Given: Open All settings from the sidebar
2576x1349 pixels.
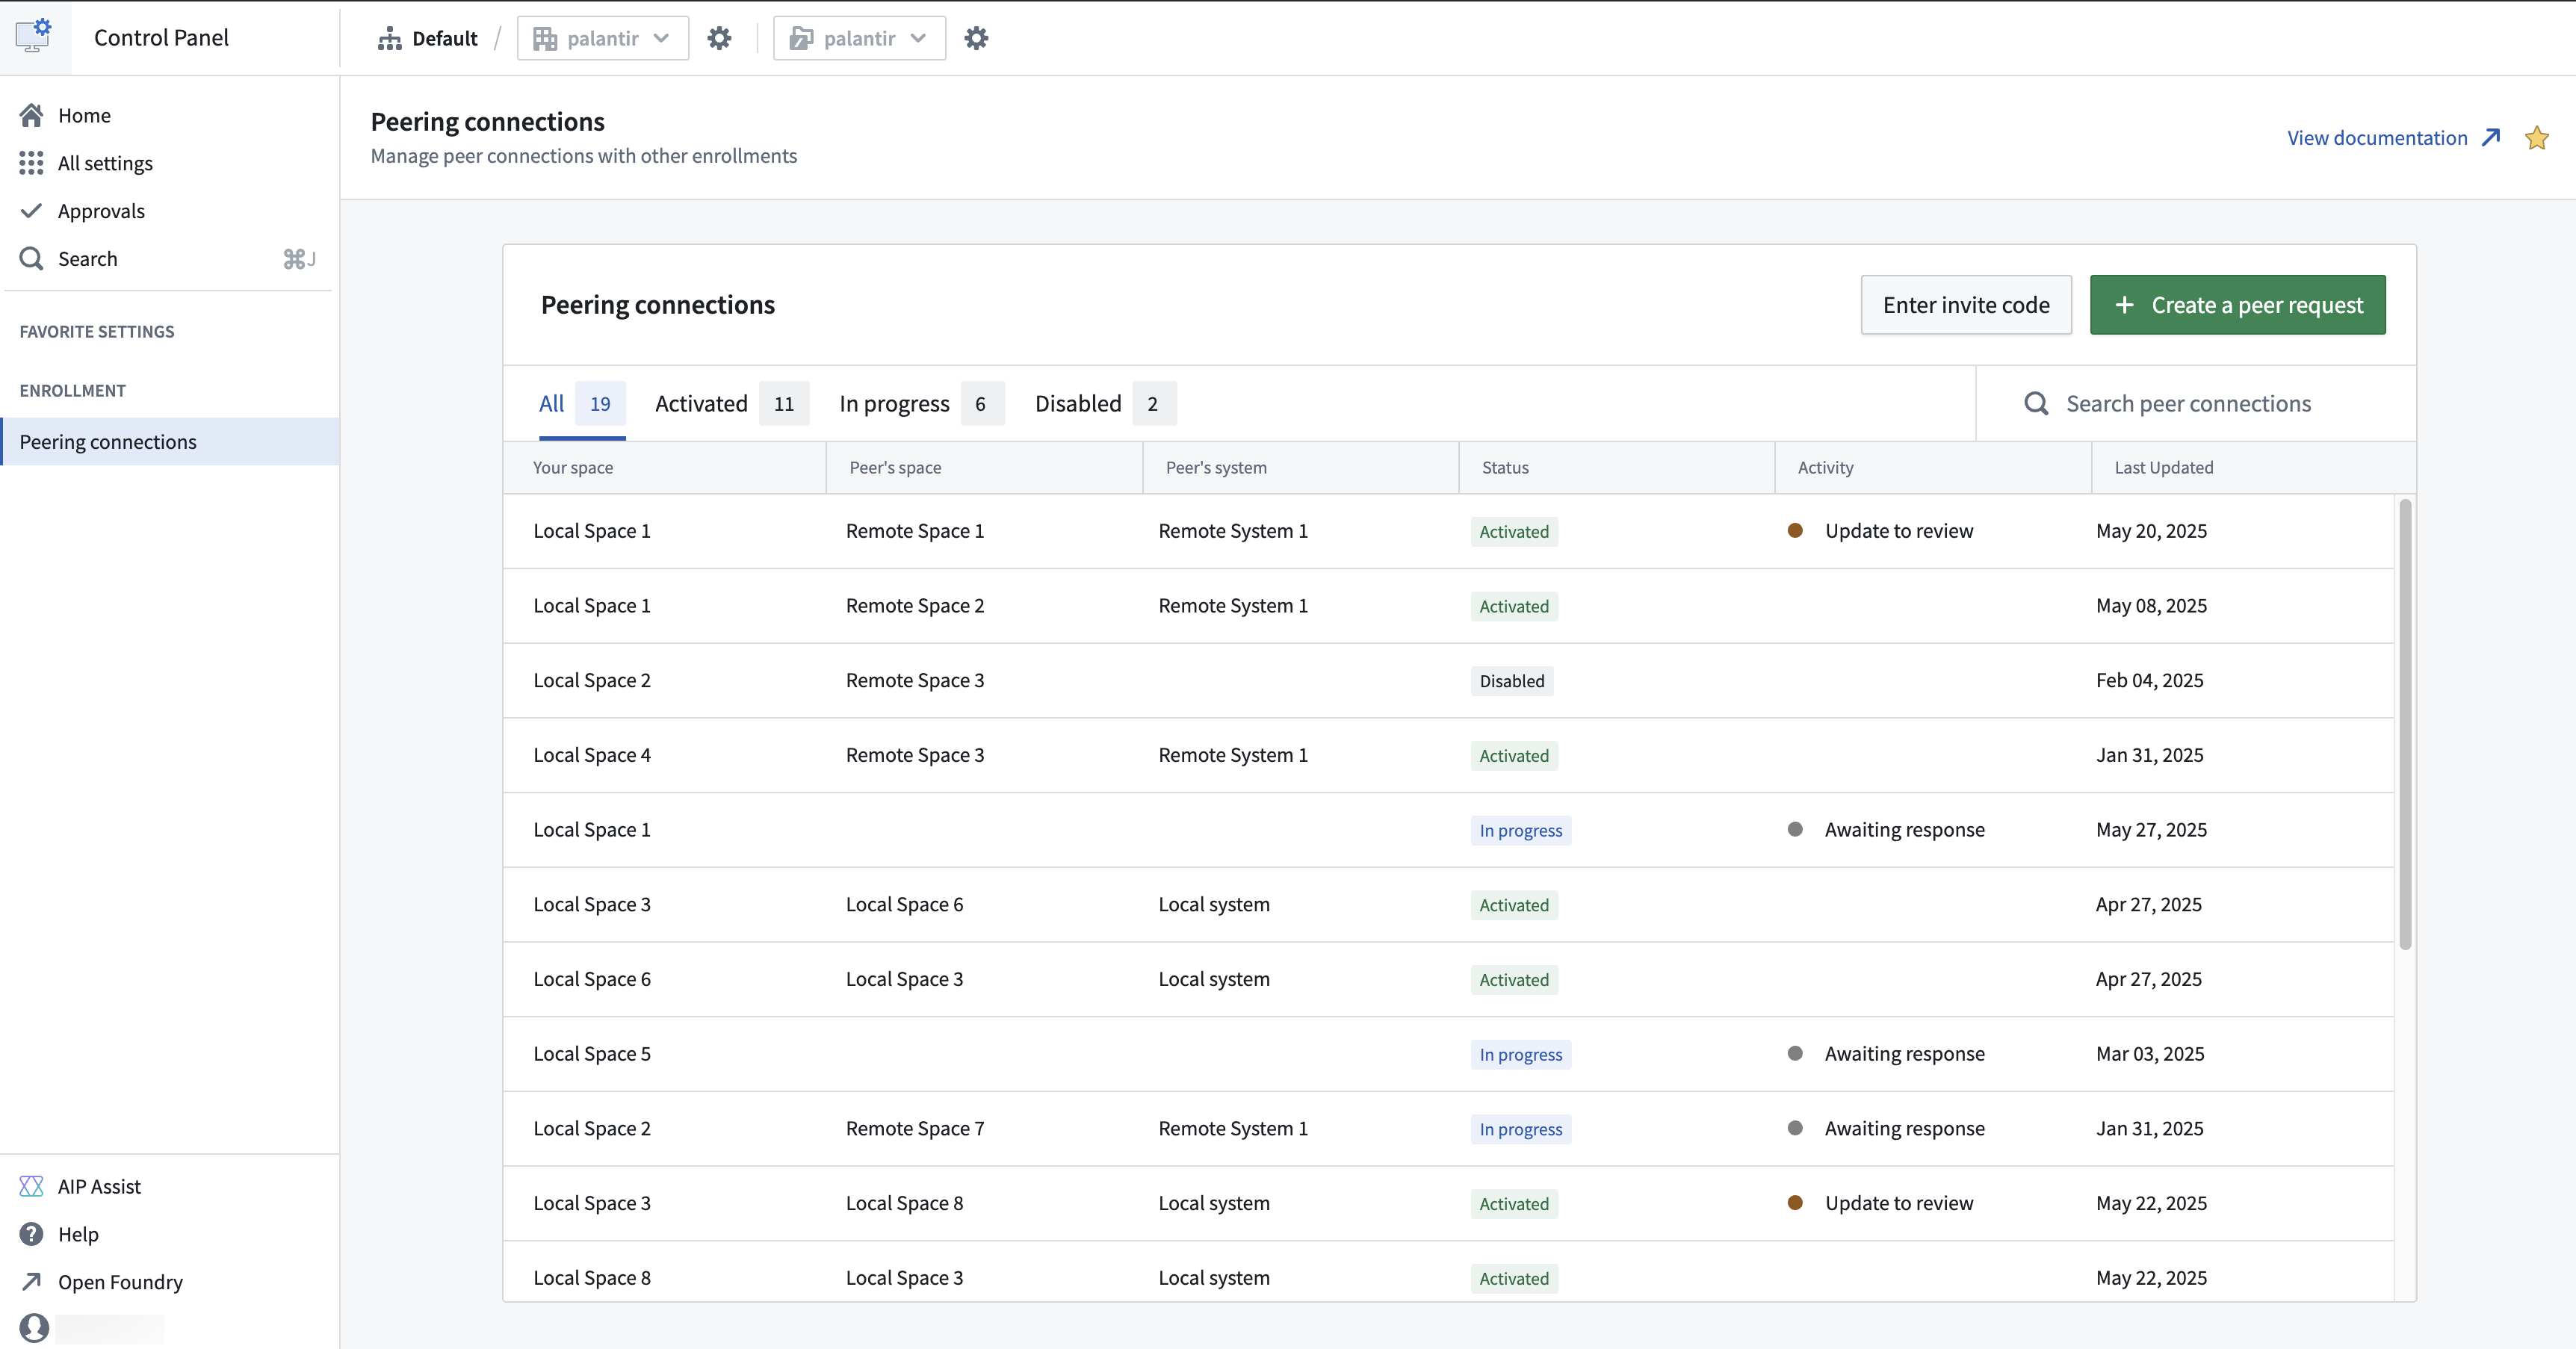Looking at the screenshot, I should point(105,162).
